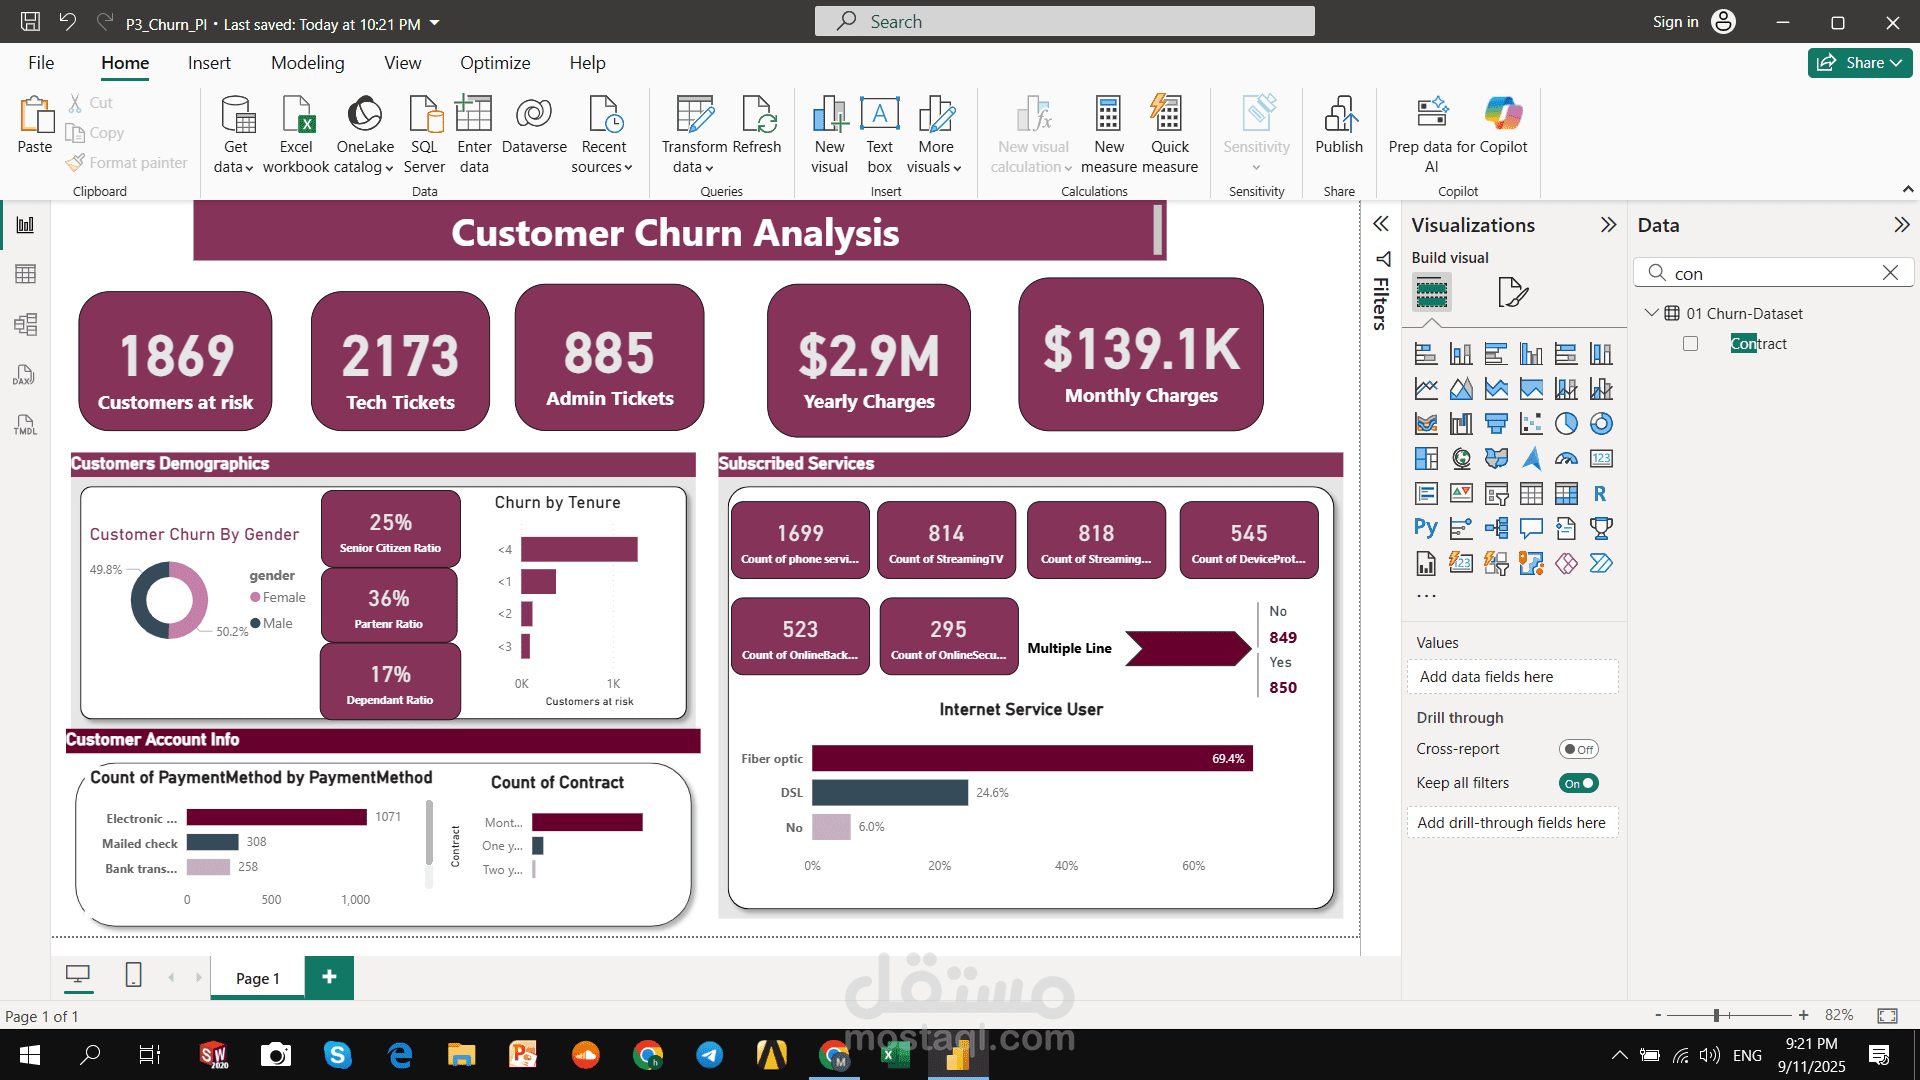Select the Python visual icon
1920x1080 pixels.
(1426, 528)
